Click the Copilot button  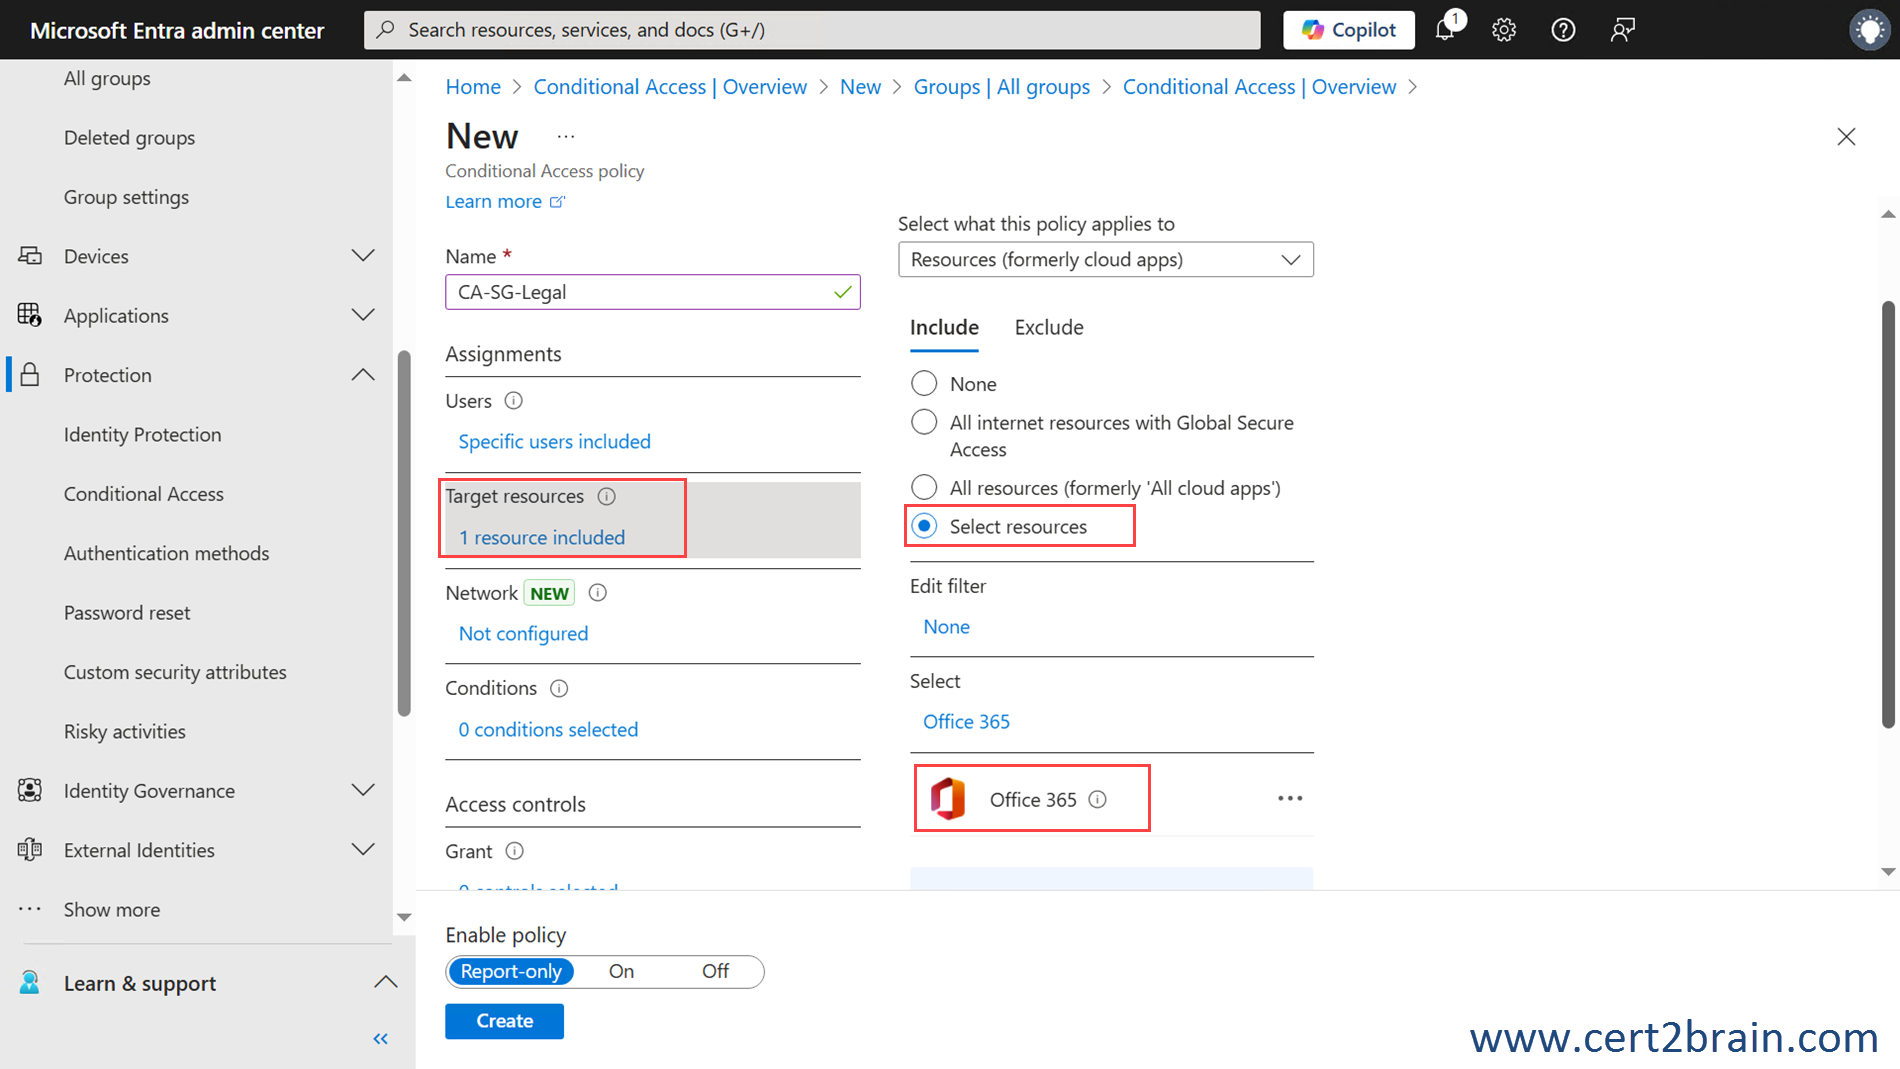[x=1348, y=30]
